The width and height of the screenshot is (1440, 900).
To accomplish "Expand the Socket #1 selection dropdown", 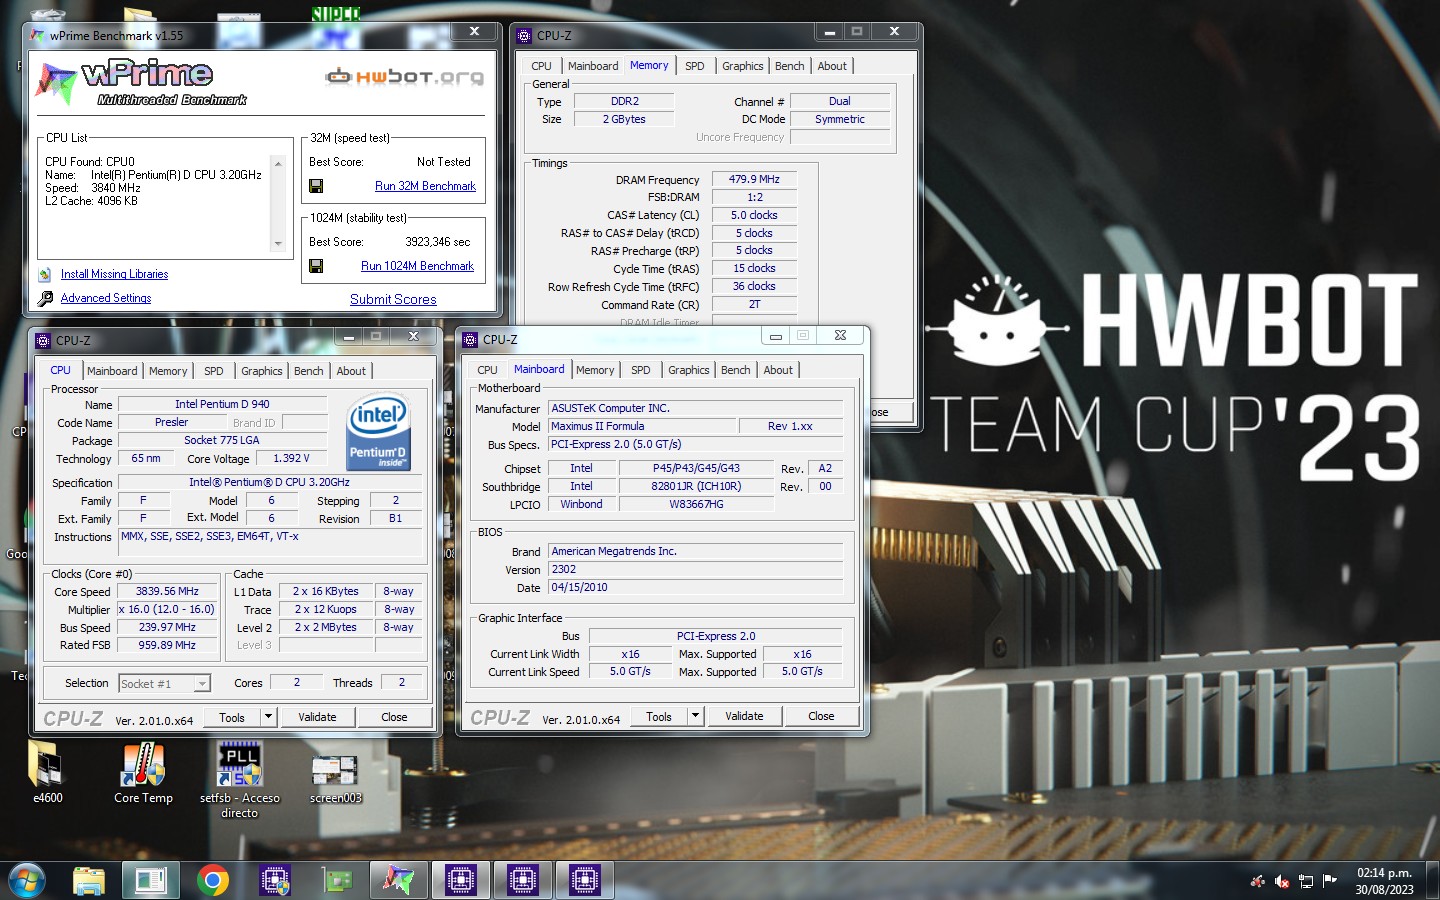I will click(x=202, y=684).
